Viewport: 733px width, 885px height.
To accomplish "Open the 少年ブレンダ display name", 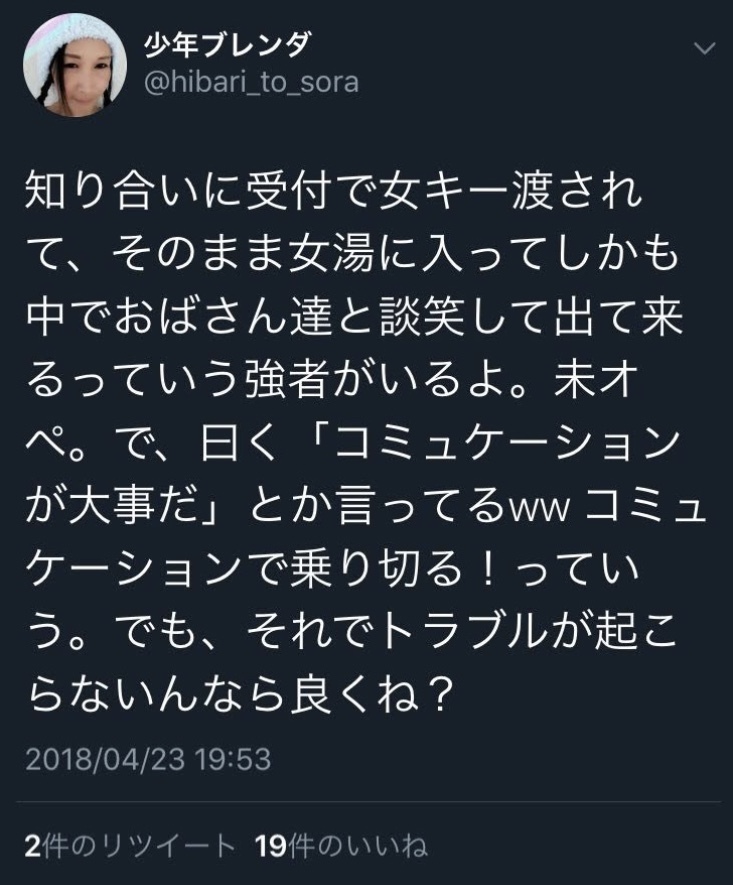I will tap(229, 45).
